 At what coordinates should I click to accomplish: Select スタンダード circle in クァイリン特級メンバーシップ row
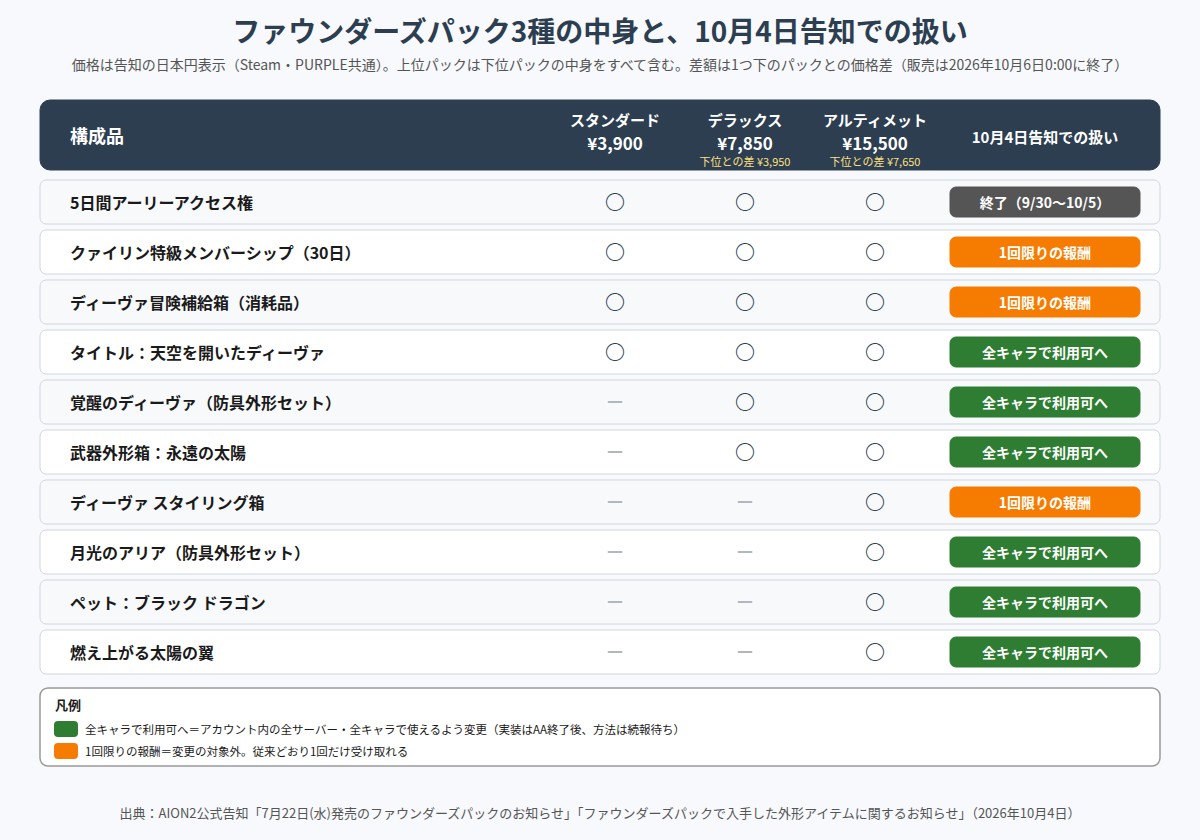[615, 252]
